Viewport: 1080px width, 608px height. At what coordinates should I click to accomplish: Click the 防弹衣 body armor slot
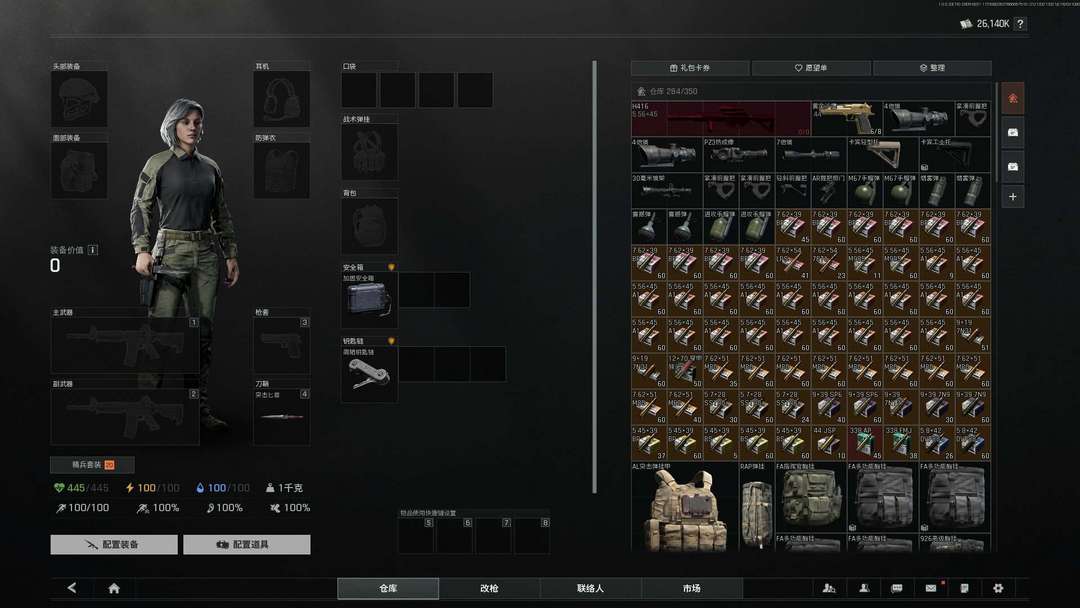pos(282,171)
